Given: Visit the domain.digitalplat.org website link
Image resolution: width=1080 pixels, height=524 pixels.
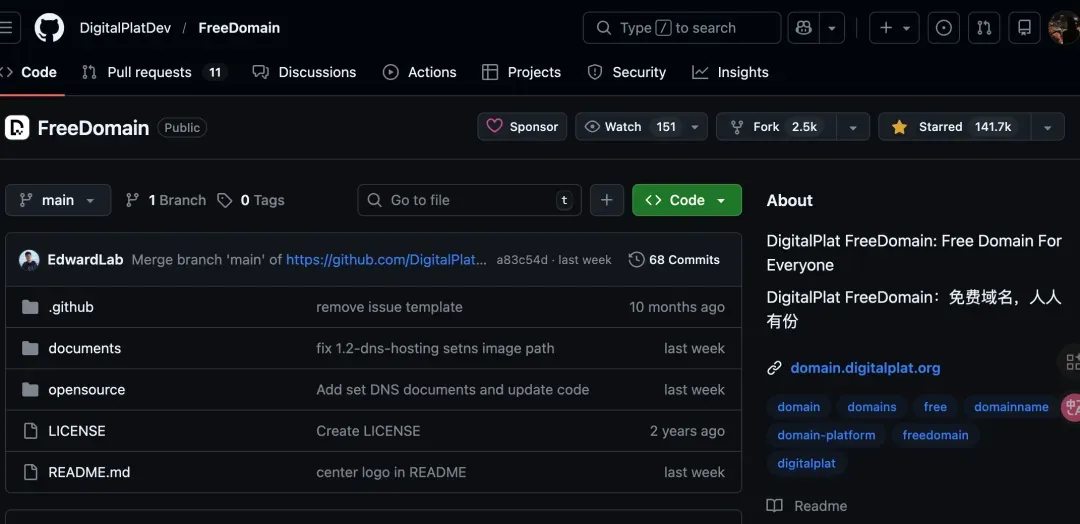Looking at the screenshot, I should click(x=865, y=368).
